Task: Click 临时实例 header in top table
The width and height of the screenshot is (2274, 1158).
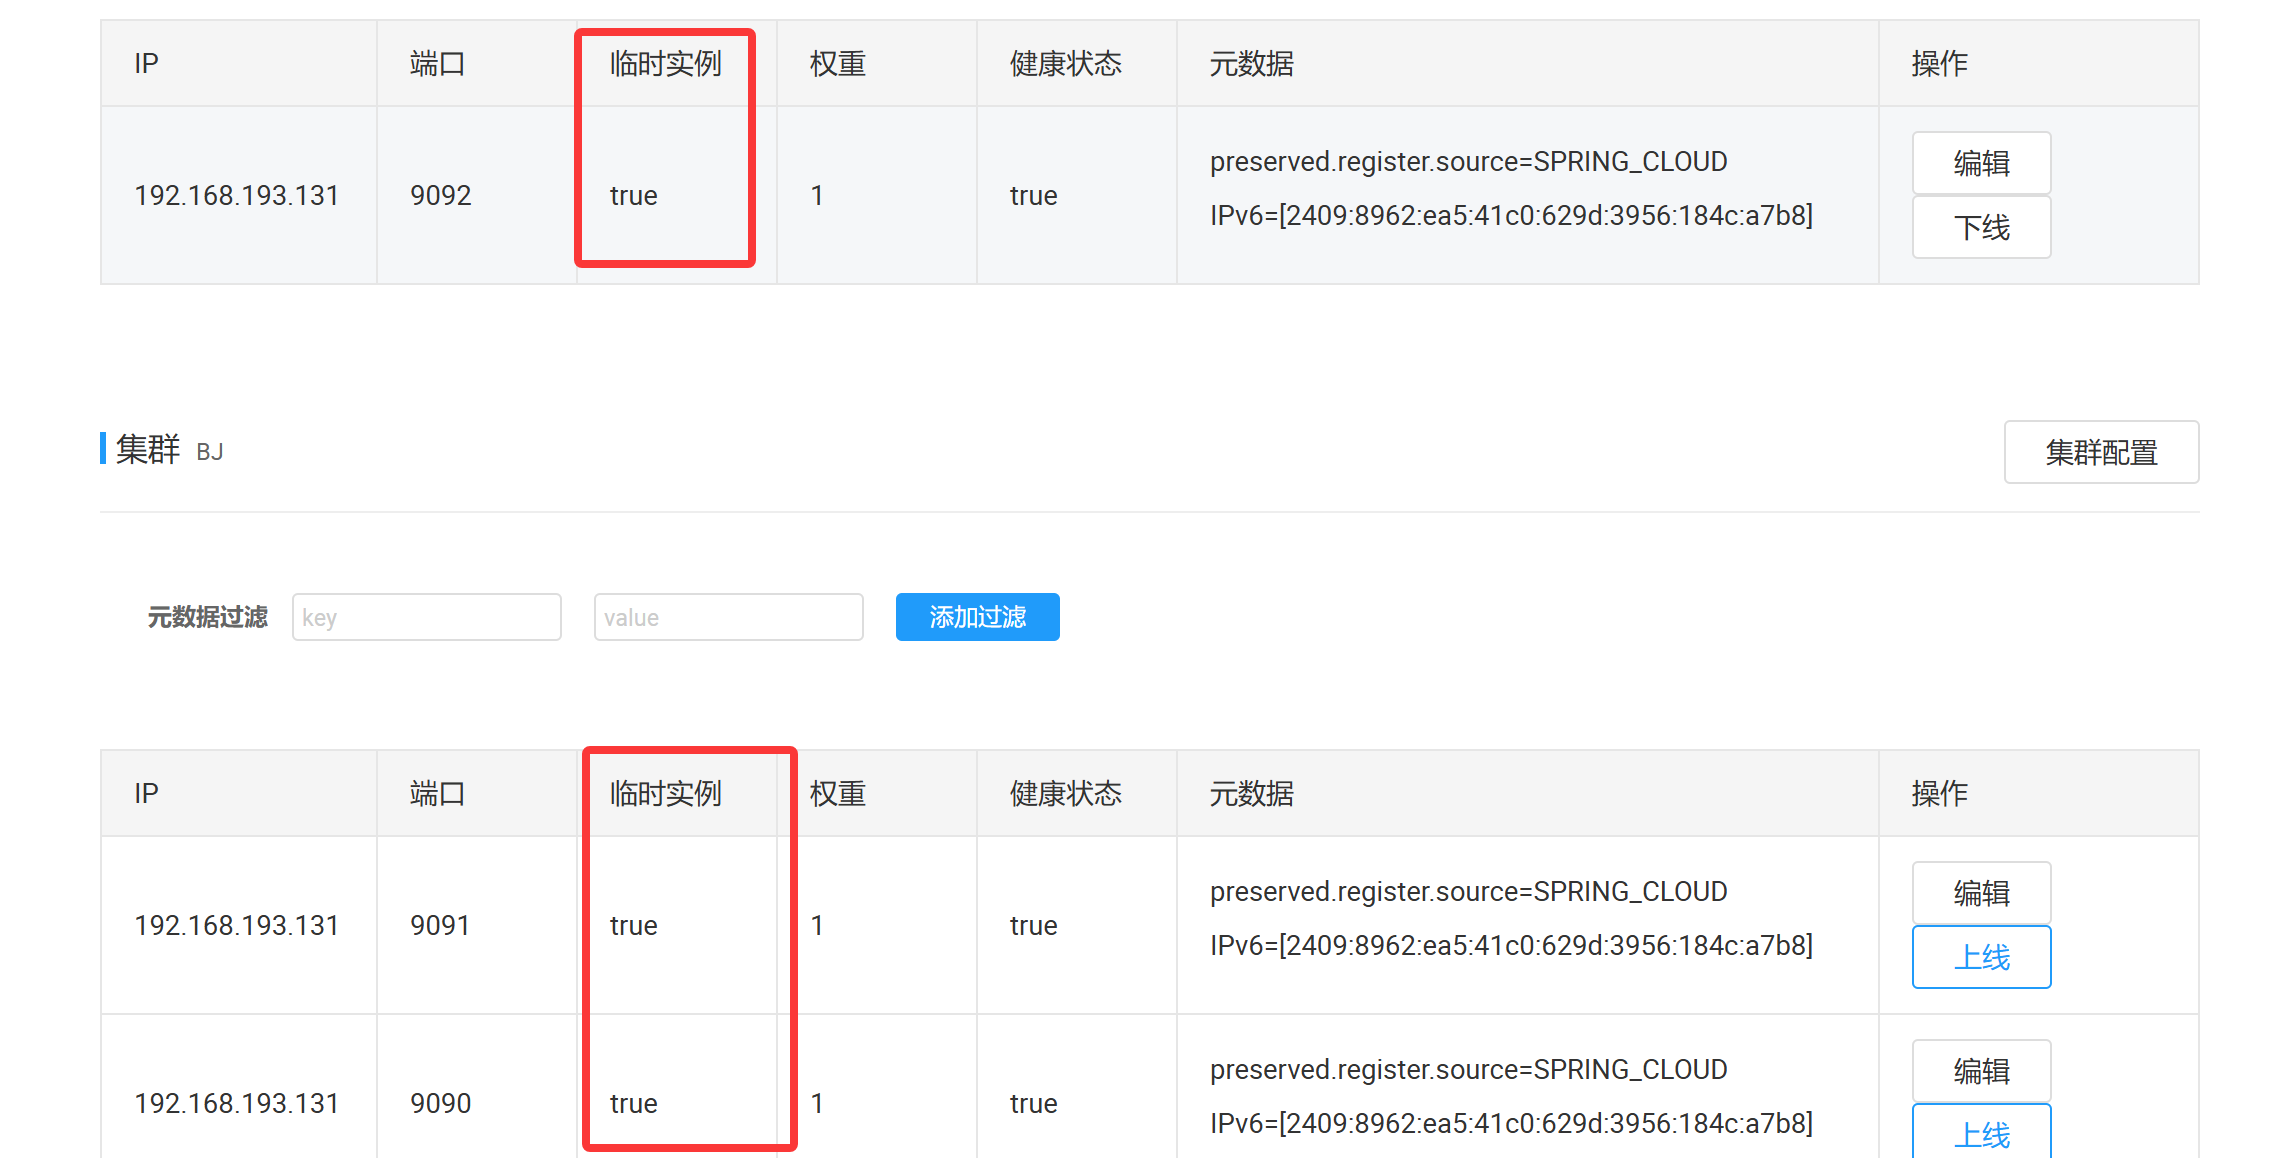Action: (x=665, y=64)
